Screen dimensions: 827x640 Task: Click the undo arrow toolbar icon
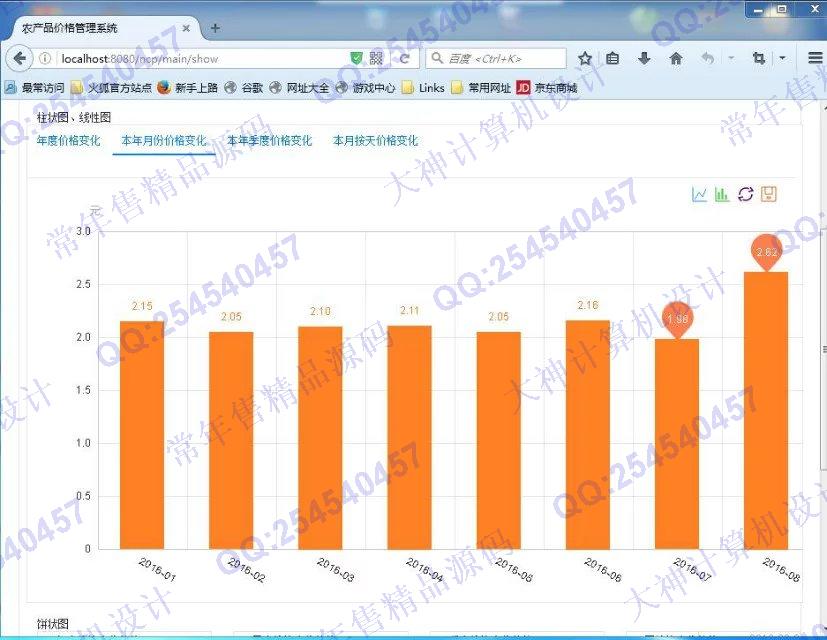pos(708,59)
